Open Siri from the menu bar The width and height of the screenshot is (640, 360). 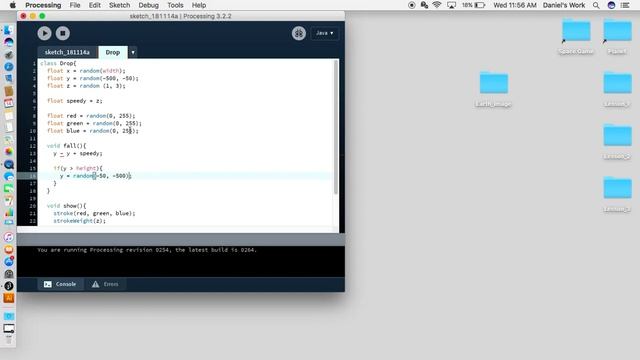point(611,5)
